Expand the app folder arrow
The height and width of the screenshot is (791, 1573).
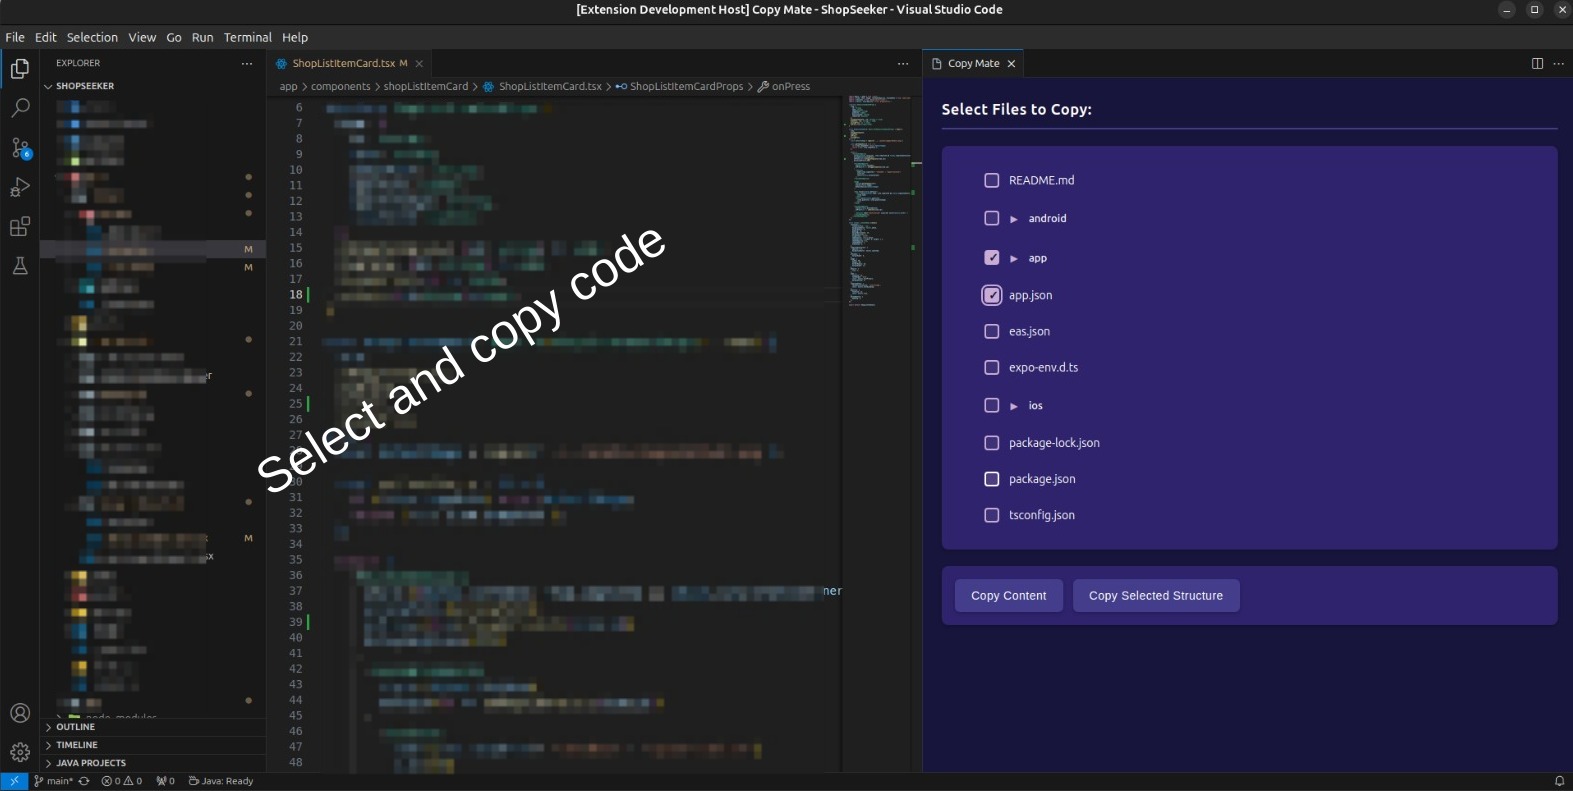pos(1014,258)
